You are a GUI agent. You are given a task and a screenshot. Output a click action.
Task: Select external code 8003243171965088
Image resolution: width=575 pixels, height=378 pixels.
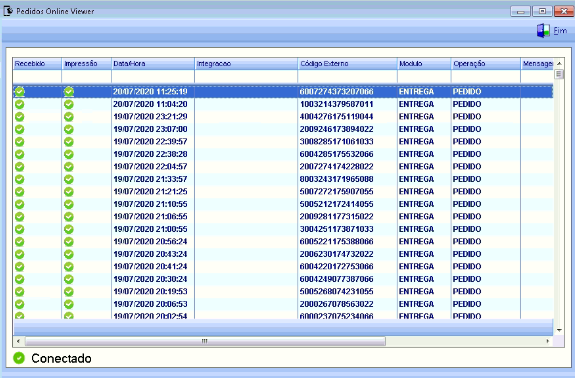(336, 179)
